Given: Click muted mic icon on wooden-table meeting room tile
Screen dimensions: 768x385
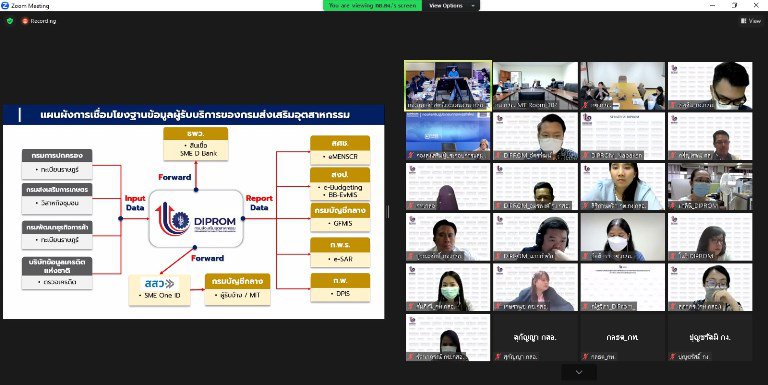Looking at the screenshot, I should click(585, 105).
